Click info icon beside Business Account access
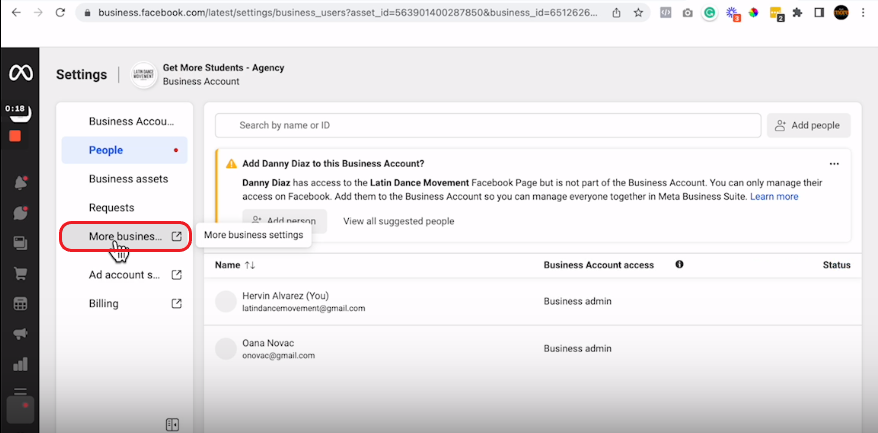 coord(679,264)
